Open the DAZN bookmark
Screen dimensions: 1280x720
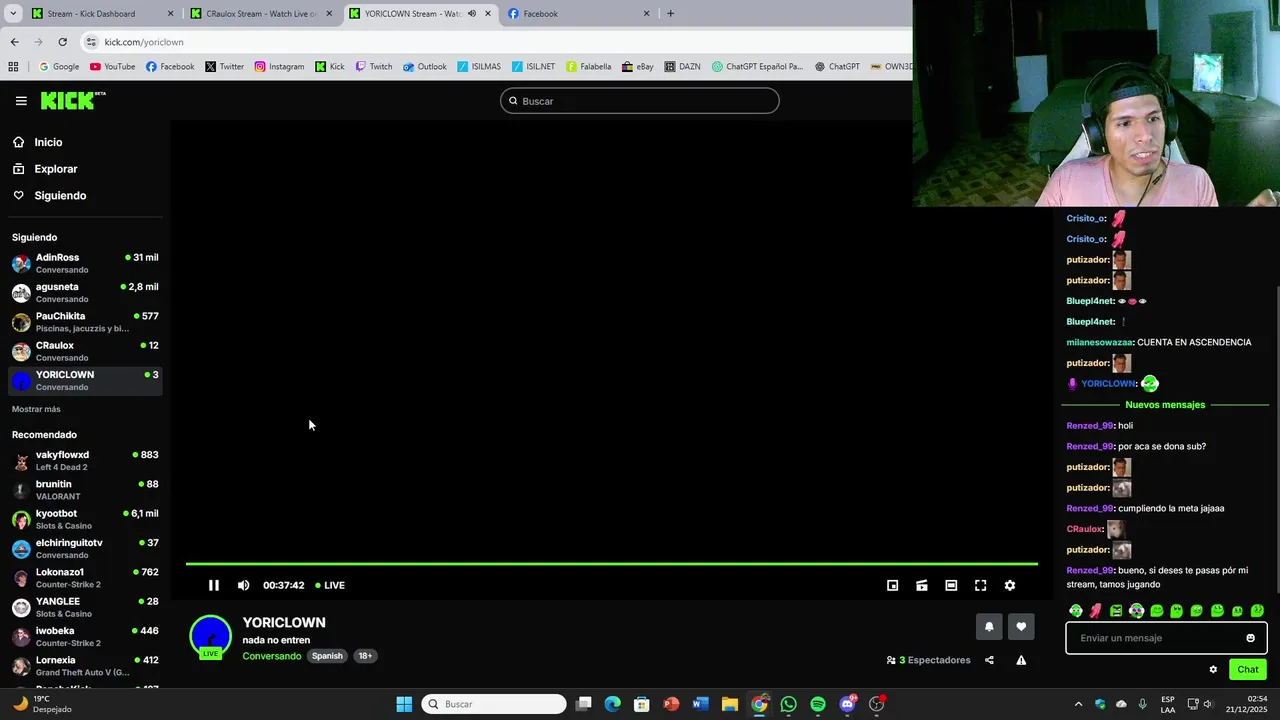[682, 67]
